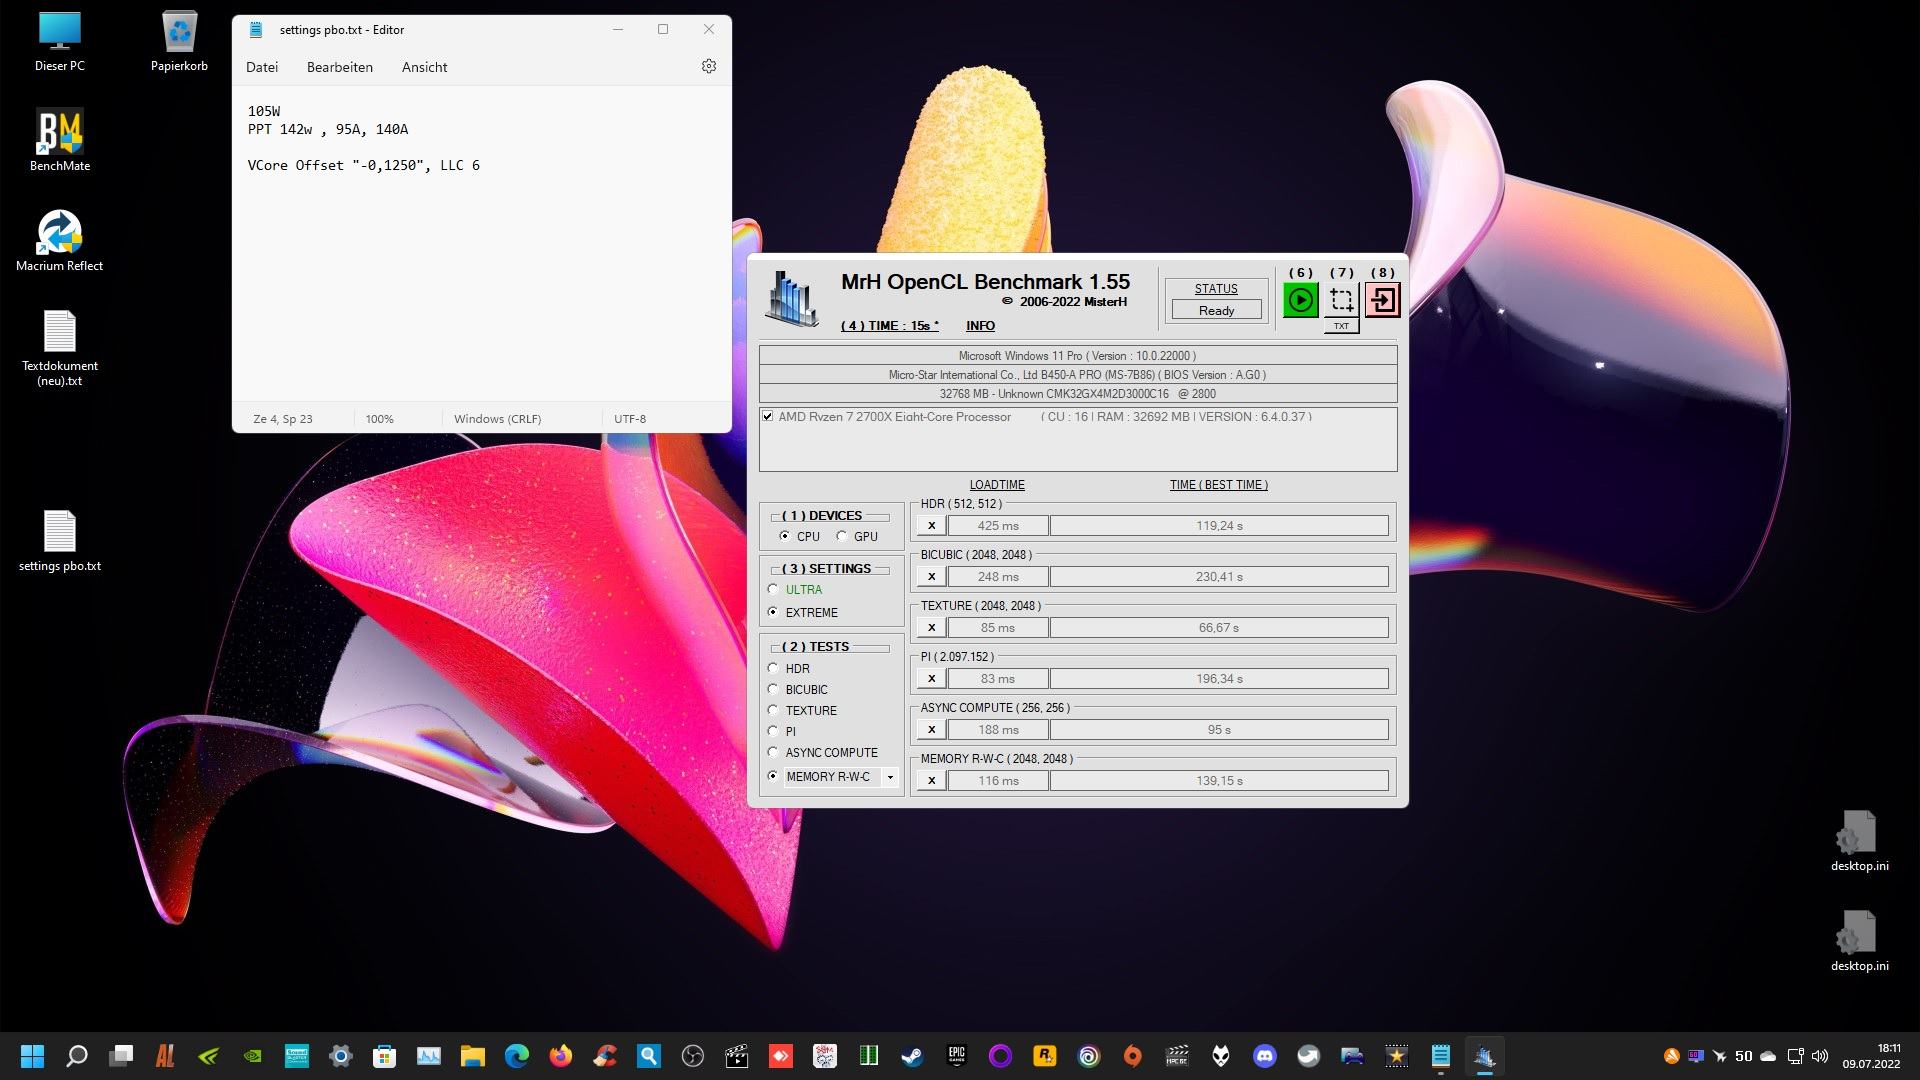The height and width of the screenshot is (1080, 1920).
Task: Open Notepad settings gear icon
Action: (708, 66)
